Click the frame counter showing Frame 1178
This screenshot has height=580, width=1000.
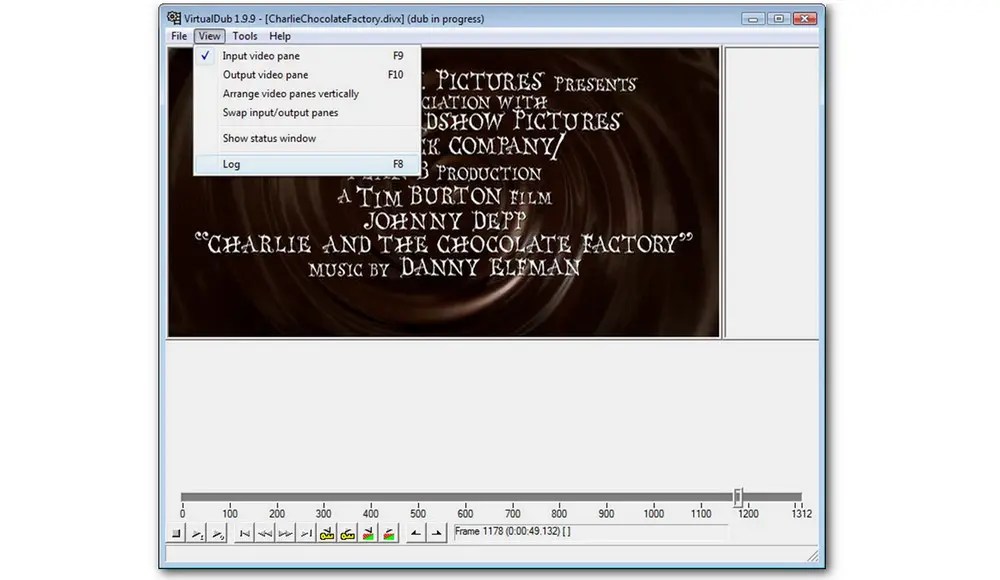[x=510, y=532]
